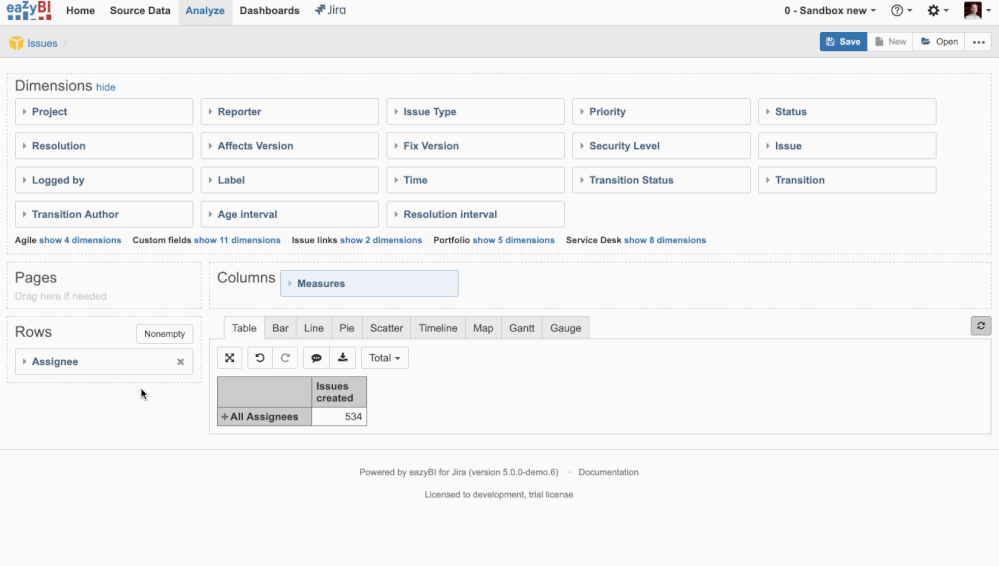Click the redo arrow icon
The image size is (999, 566).
coord(285,358)
